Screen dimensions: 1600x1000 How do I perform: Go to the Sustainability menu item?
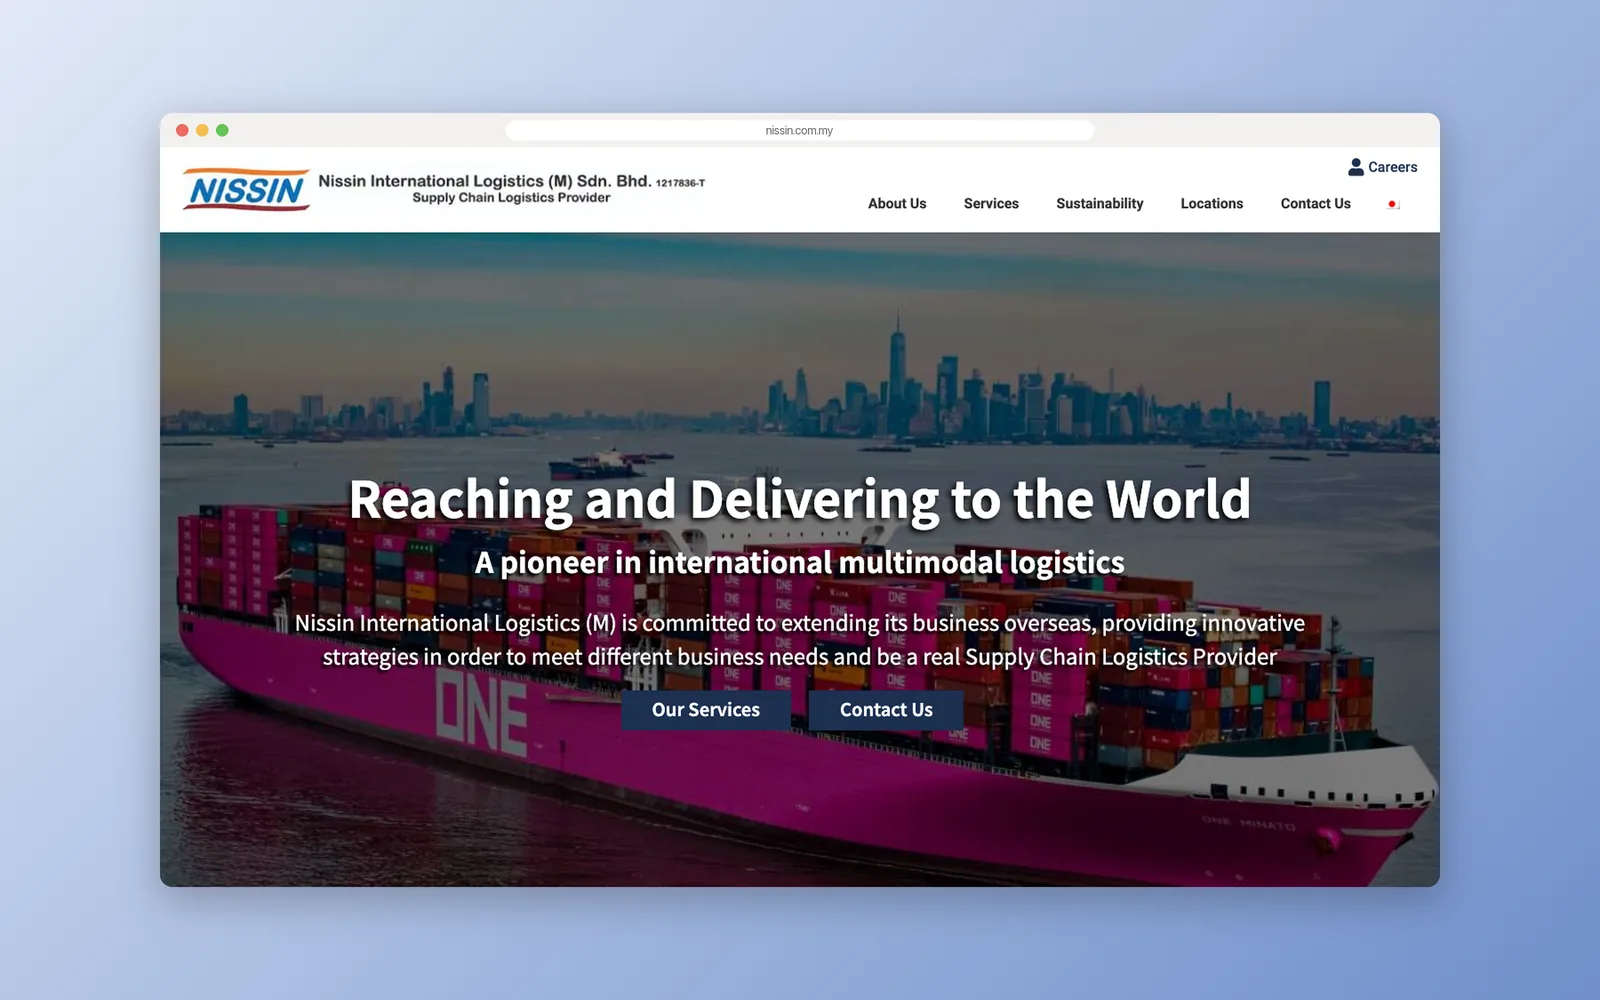click(x=1099, y=203)
